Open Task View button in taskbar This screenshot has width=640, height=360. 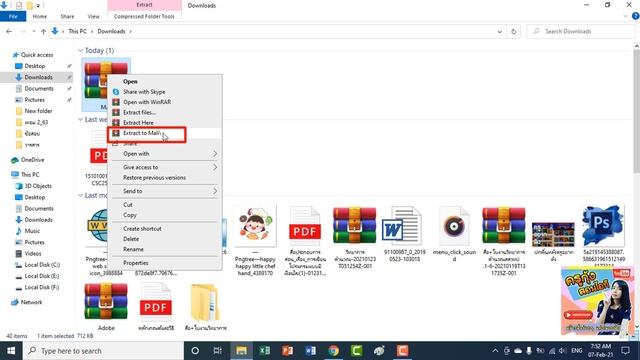point(218,351)
